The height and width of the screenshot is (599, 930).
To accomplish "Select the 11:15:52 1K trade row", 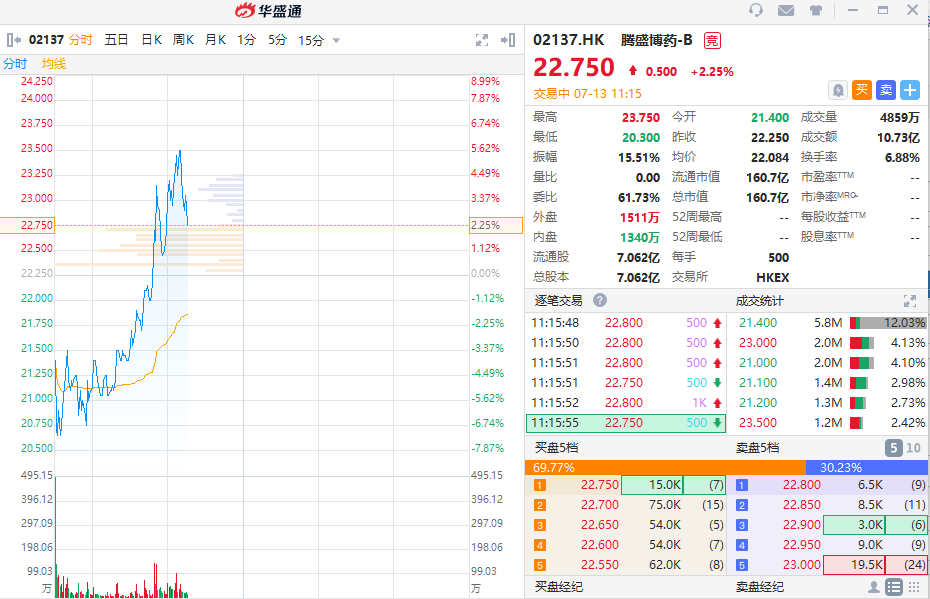I will point(626,403).
